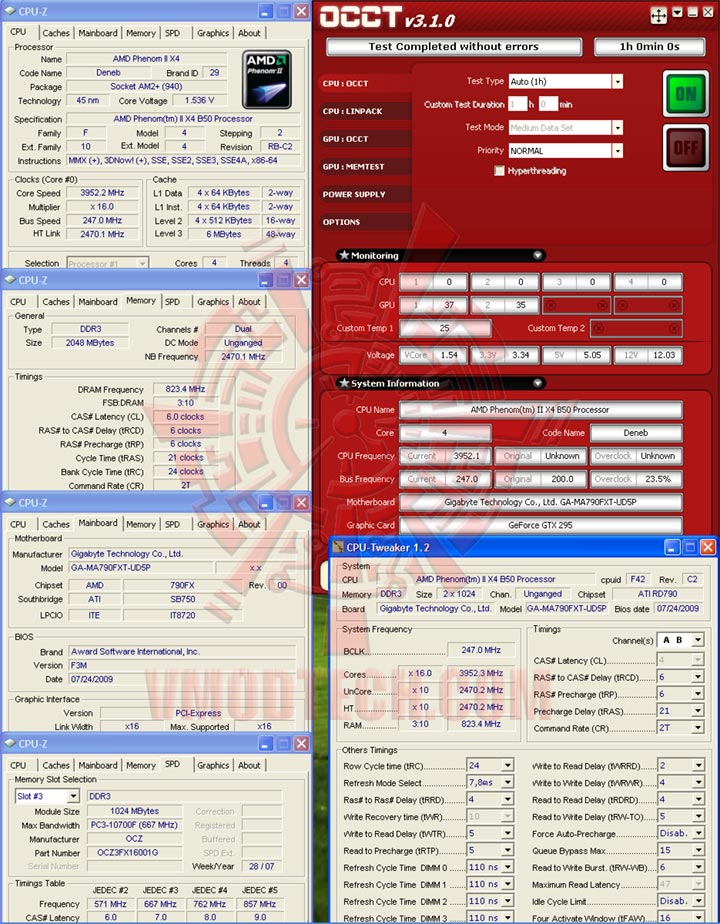The height and width of the screenshot is (924, 720).
Task: Enable the Hyperthreading checkbox
Action: [500, 171]
